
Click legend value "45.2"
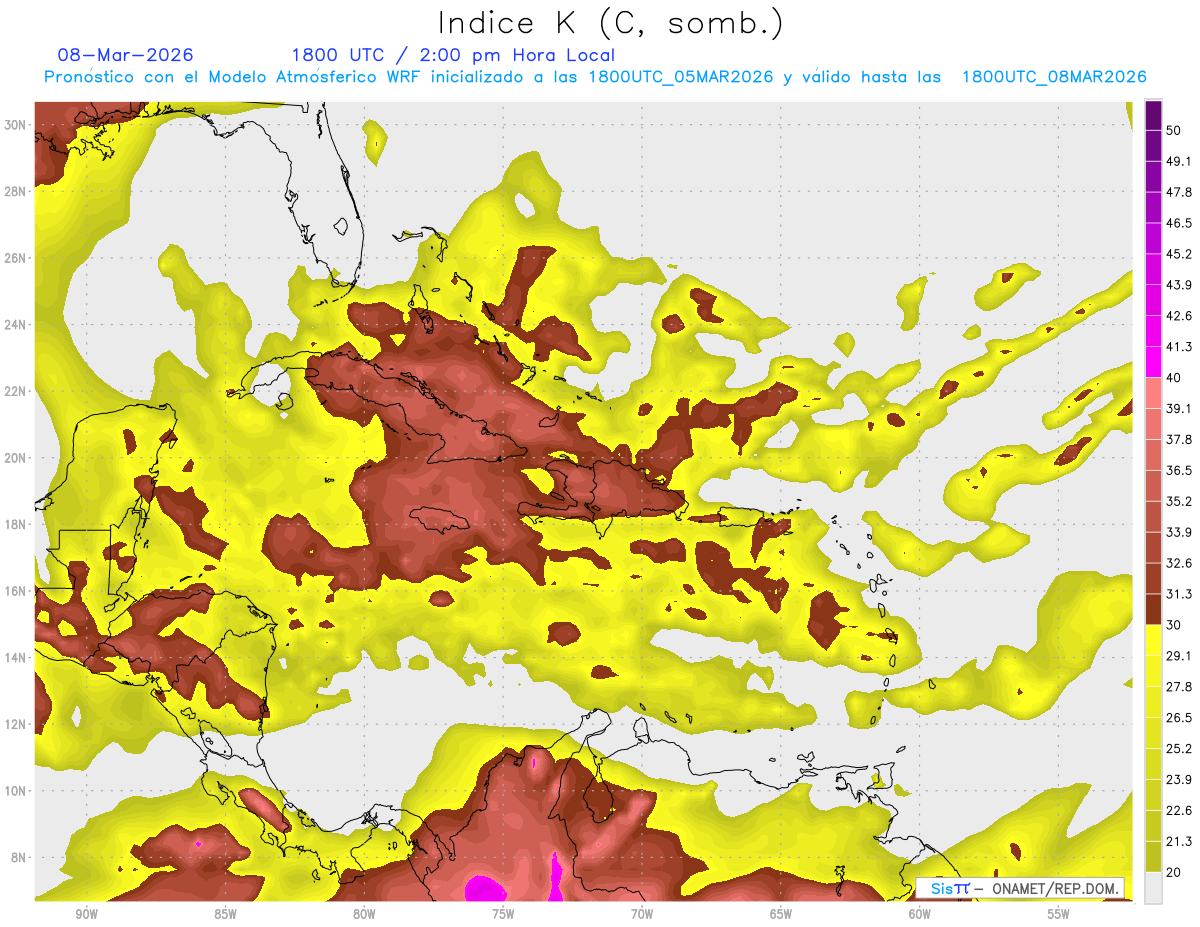[x=1179, y=254]
